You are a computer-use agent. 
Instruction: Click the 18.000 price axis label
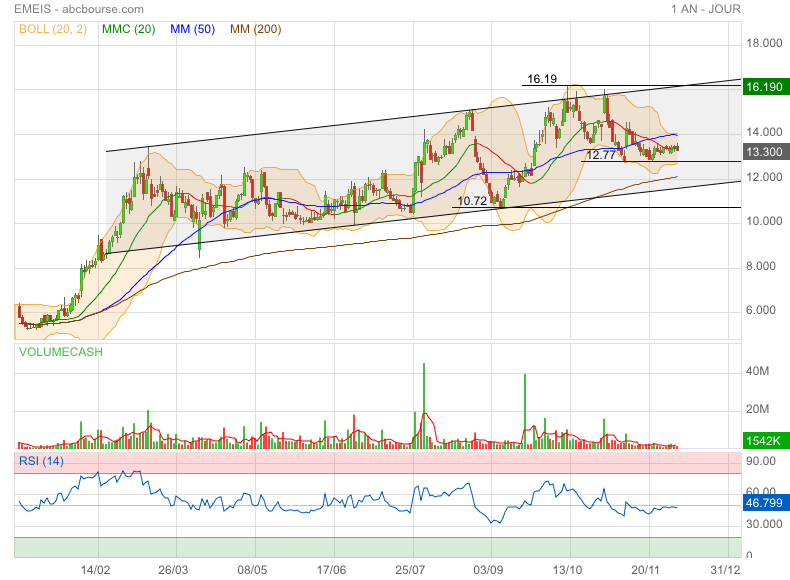[764, 43]
